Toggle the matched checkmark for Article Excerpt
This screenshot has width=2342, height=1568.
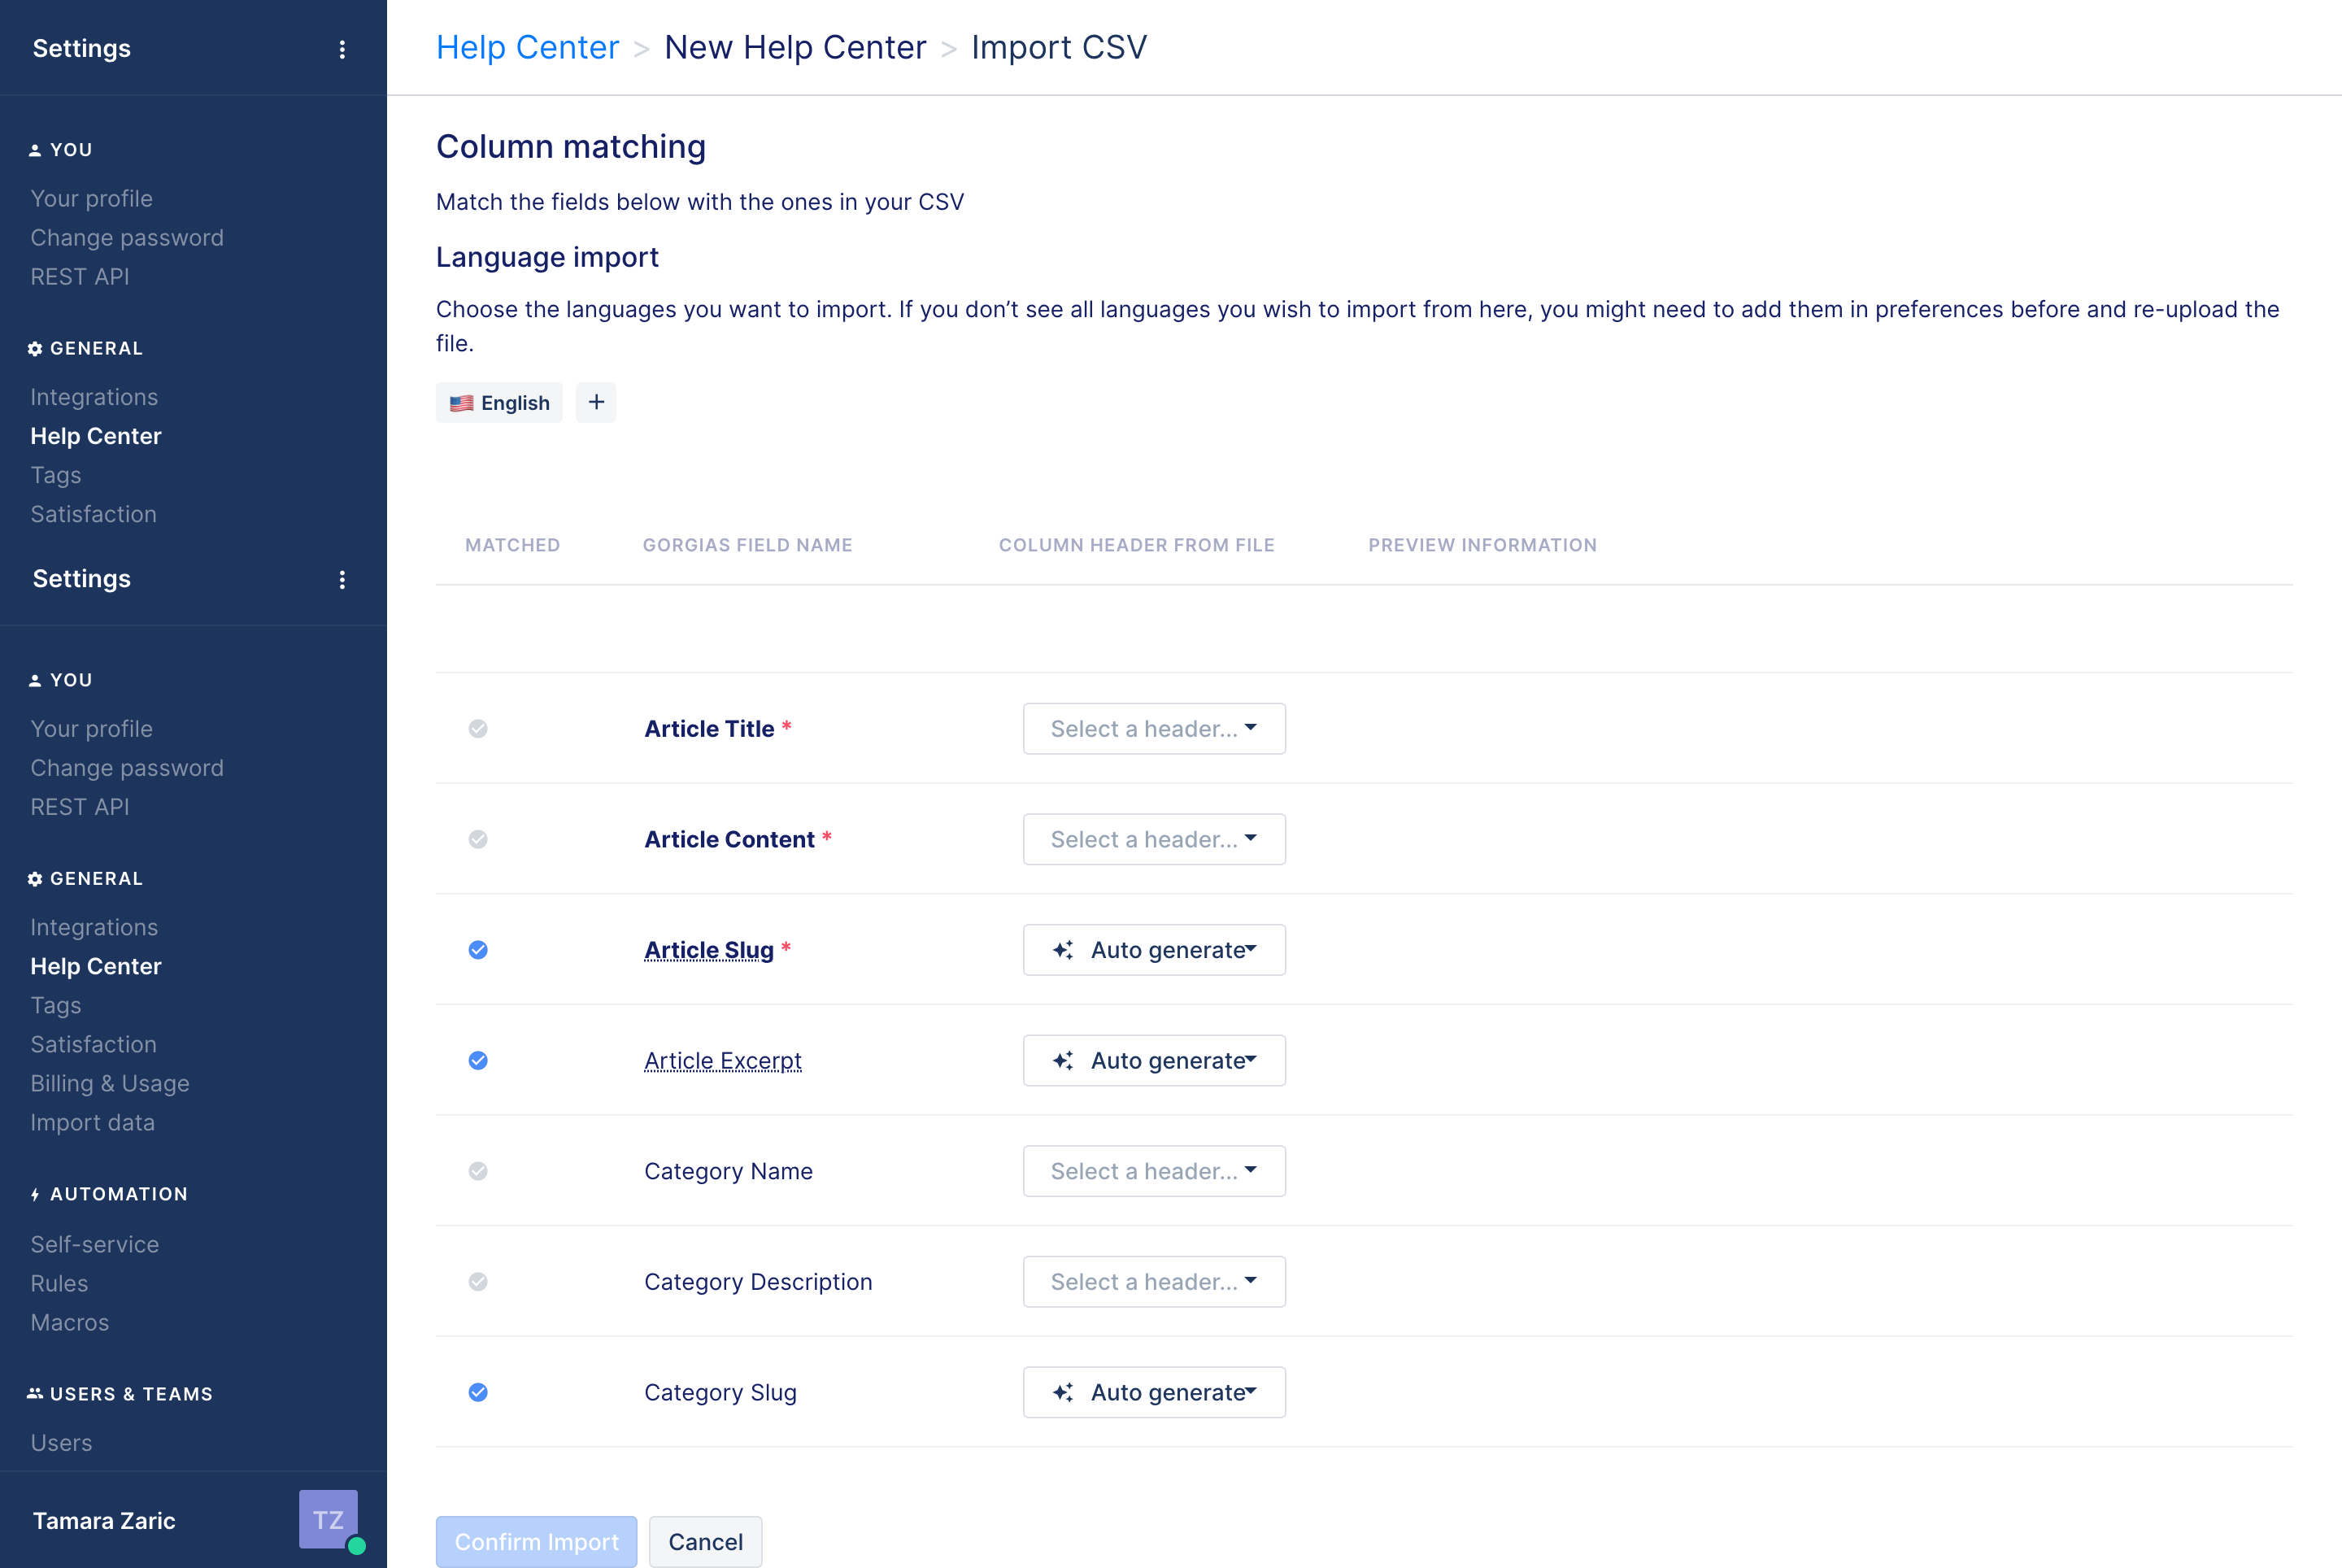tap(478, 1060)
